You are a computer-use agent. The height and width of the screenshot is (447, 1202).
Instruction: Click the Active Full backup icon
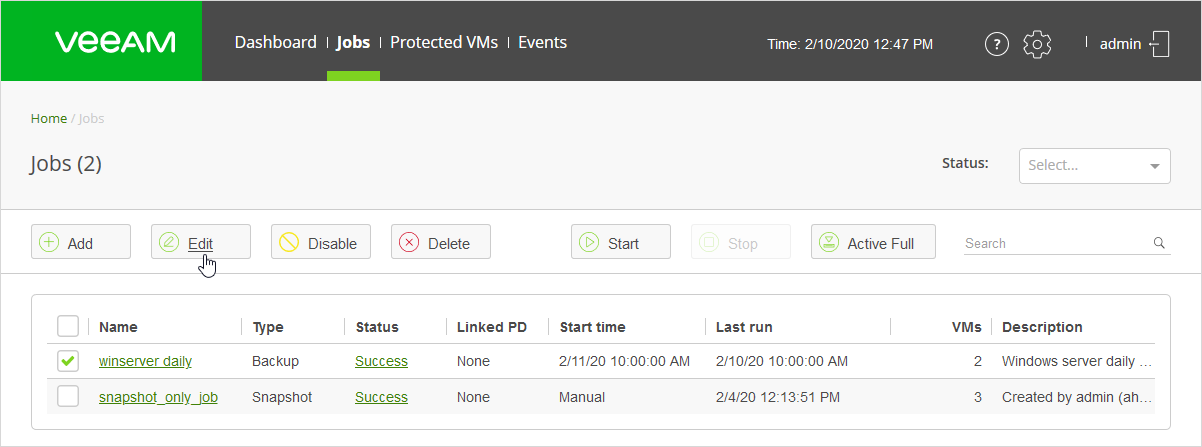pos(829,243)
